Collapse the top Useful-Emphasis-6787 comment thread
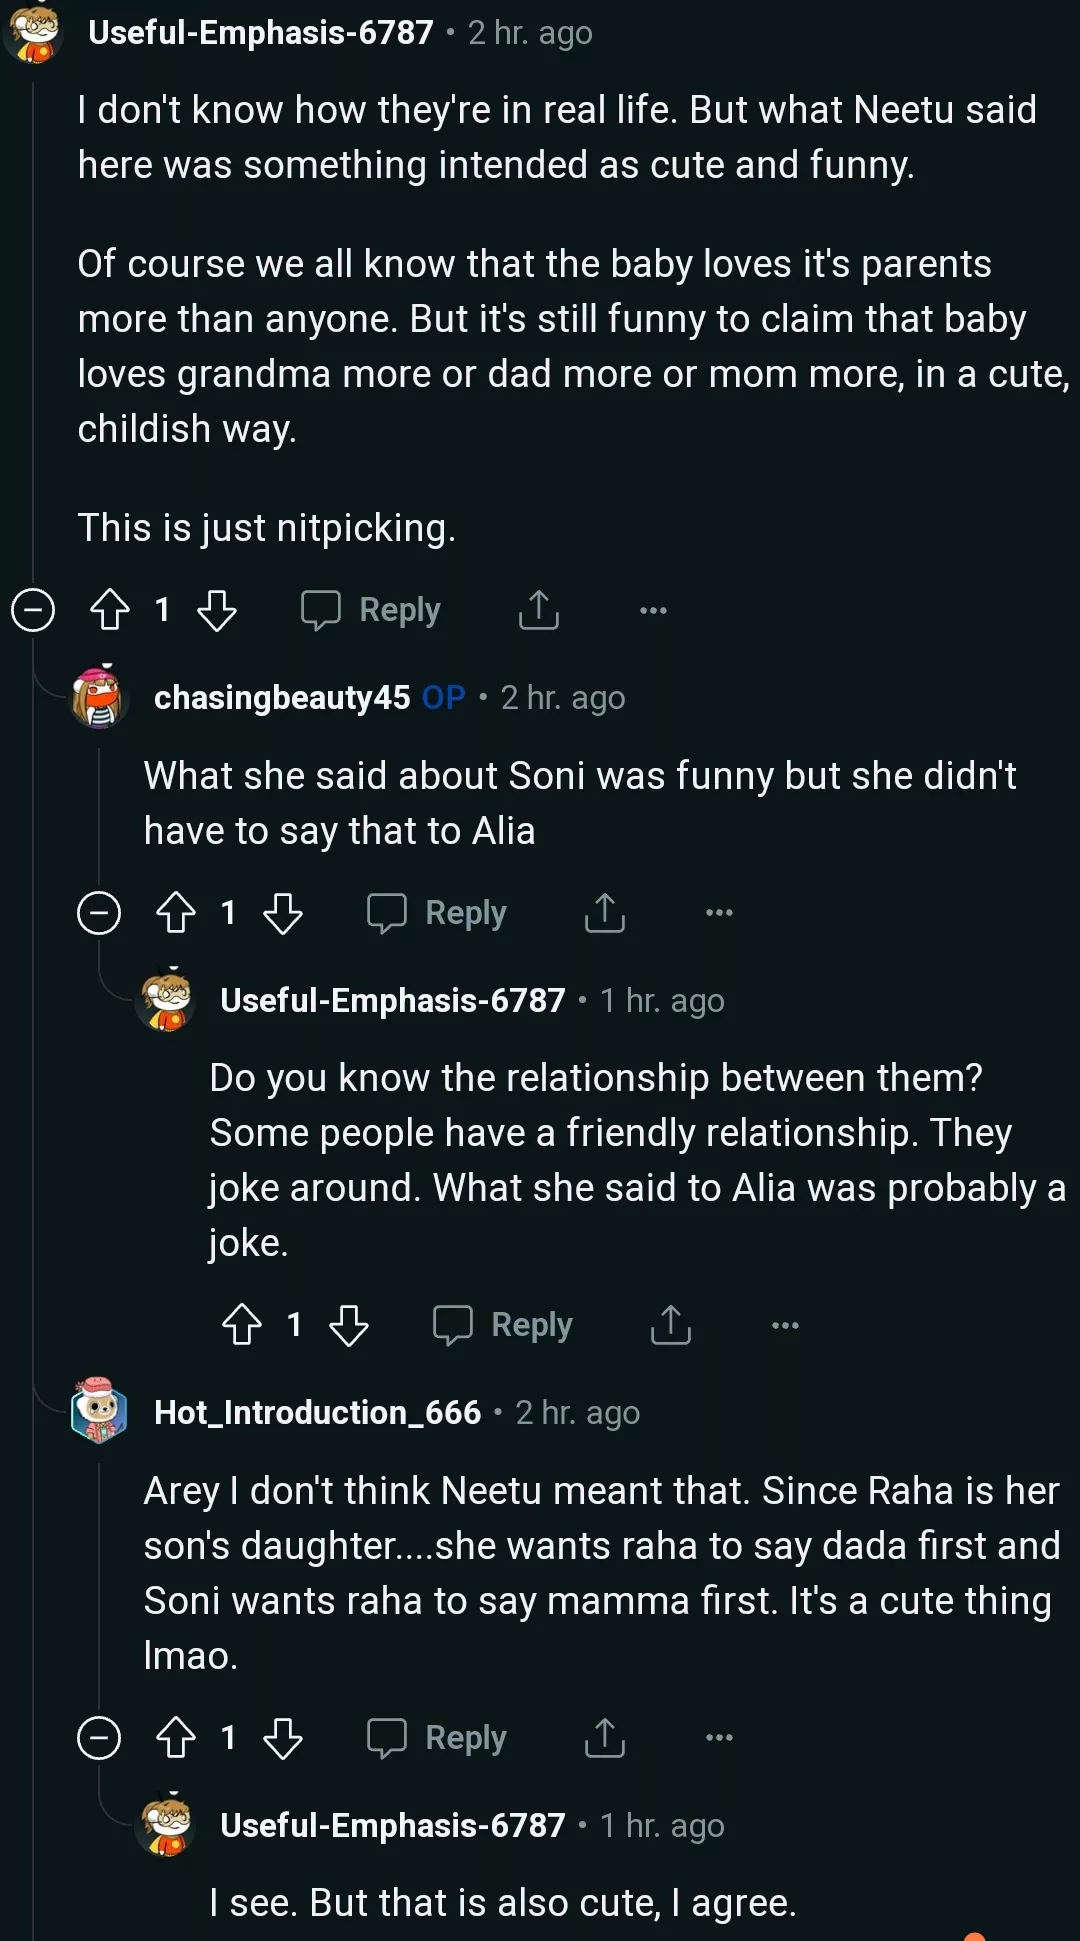This screenshot has width=1080, height=1941. (x=33, y=610)
